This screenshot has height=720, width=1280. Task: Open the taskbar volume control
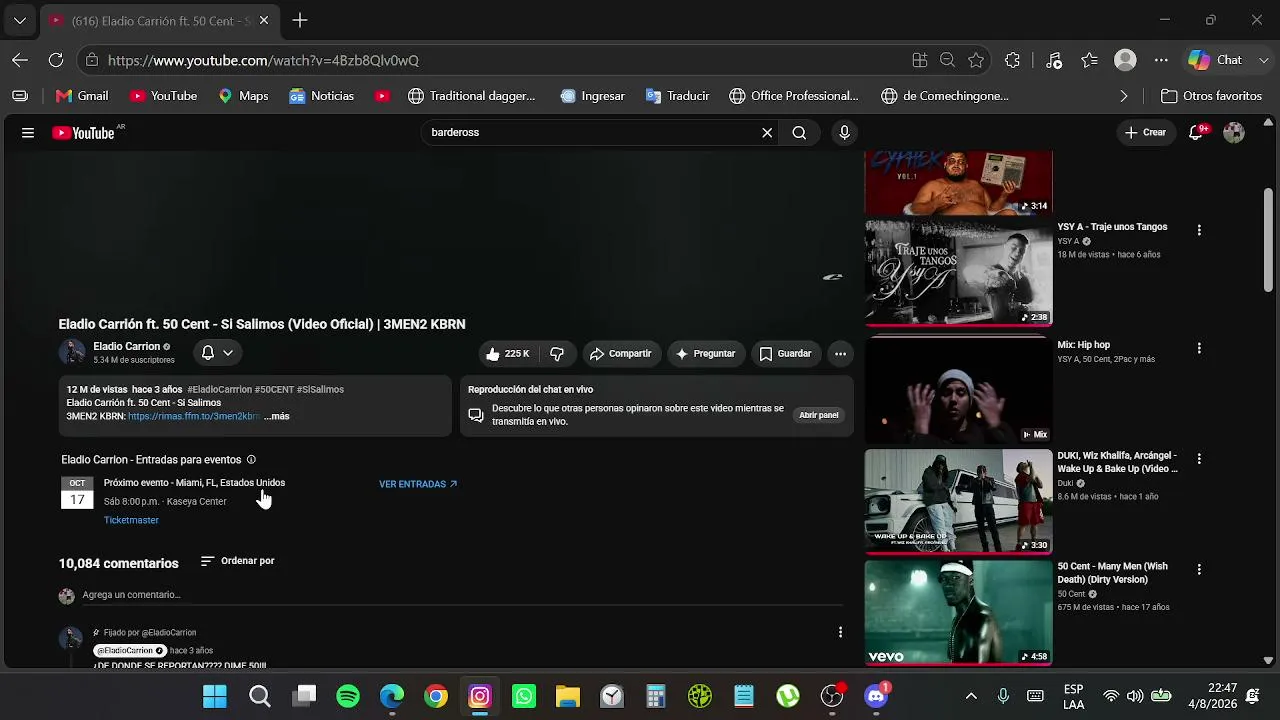[1135, 696]
